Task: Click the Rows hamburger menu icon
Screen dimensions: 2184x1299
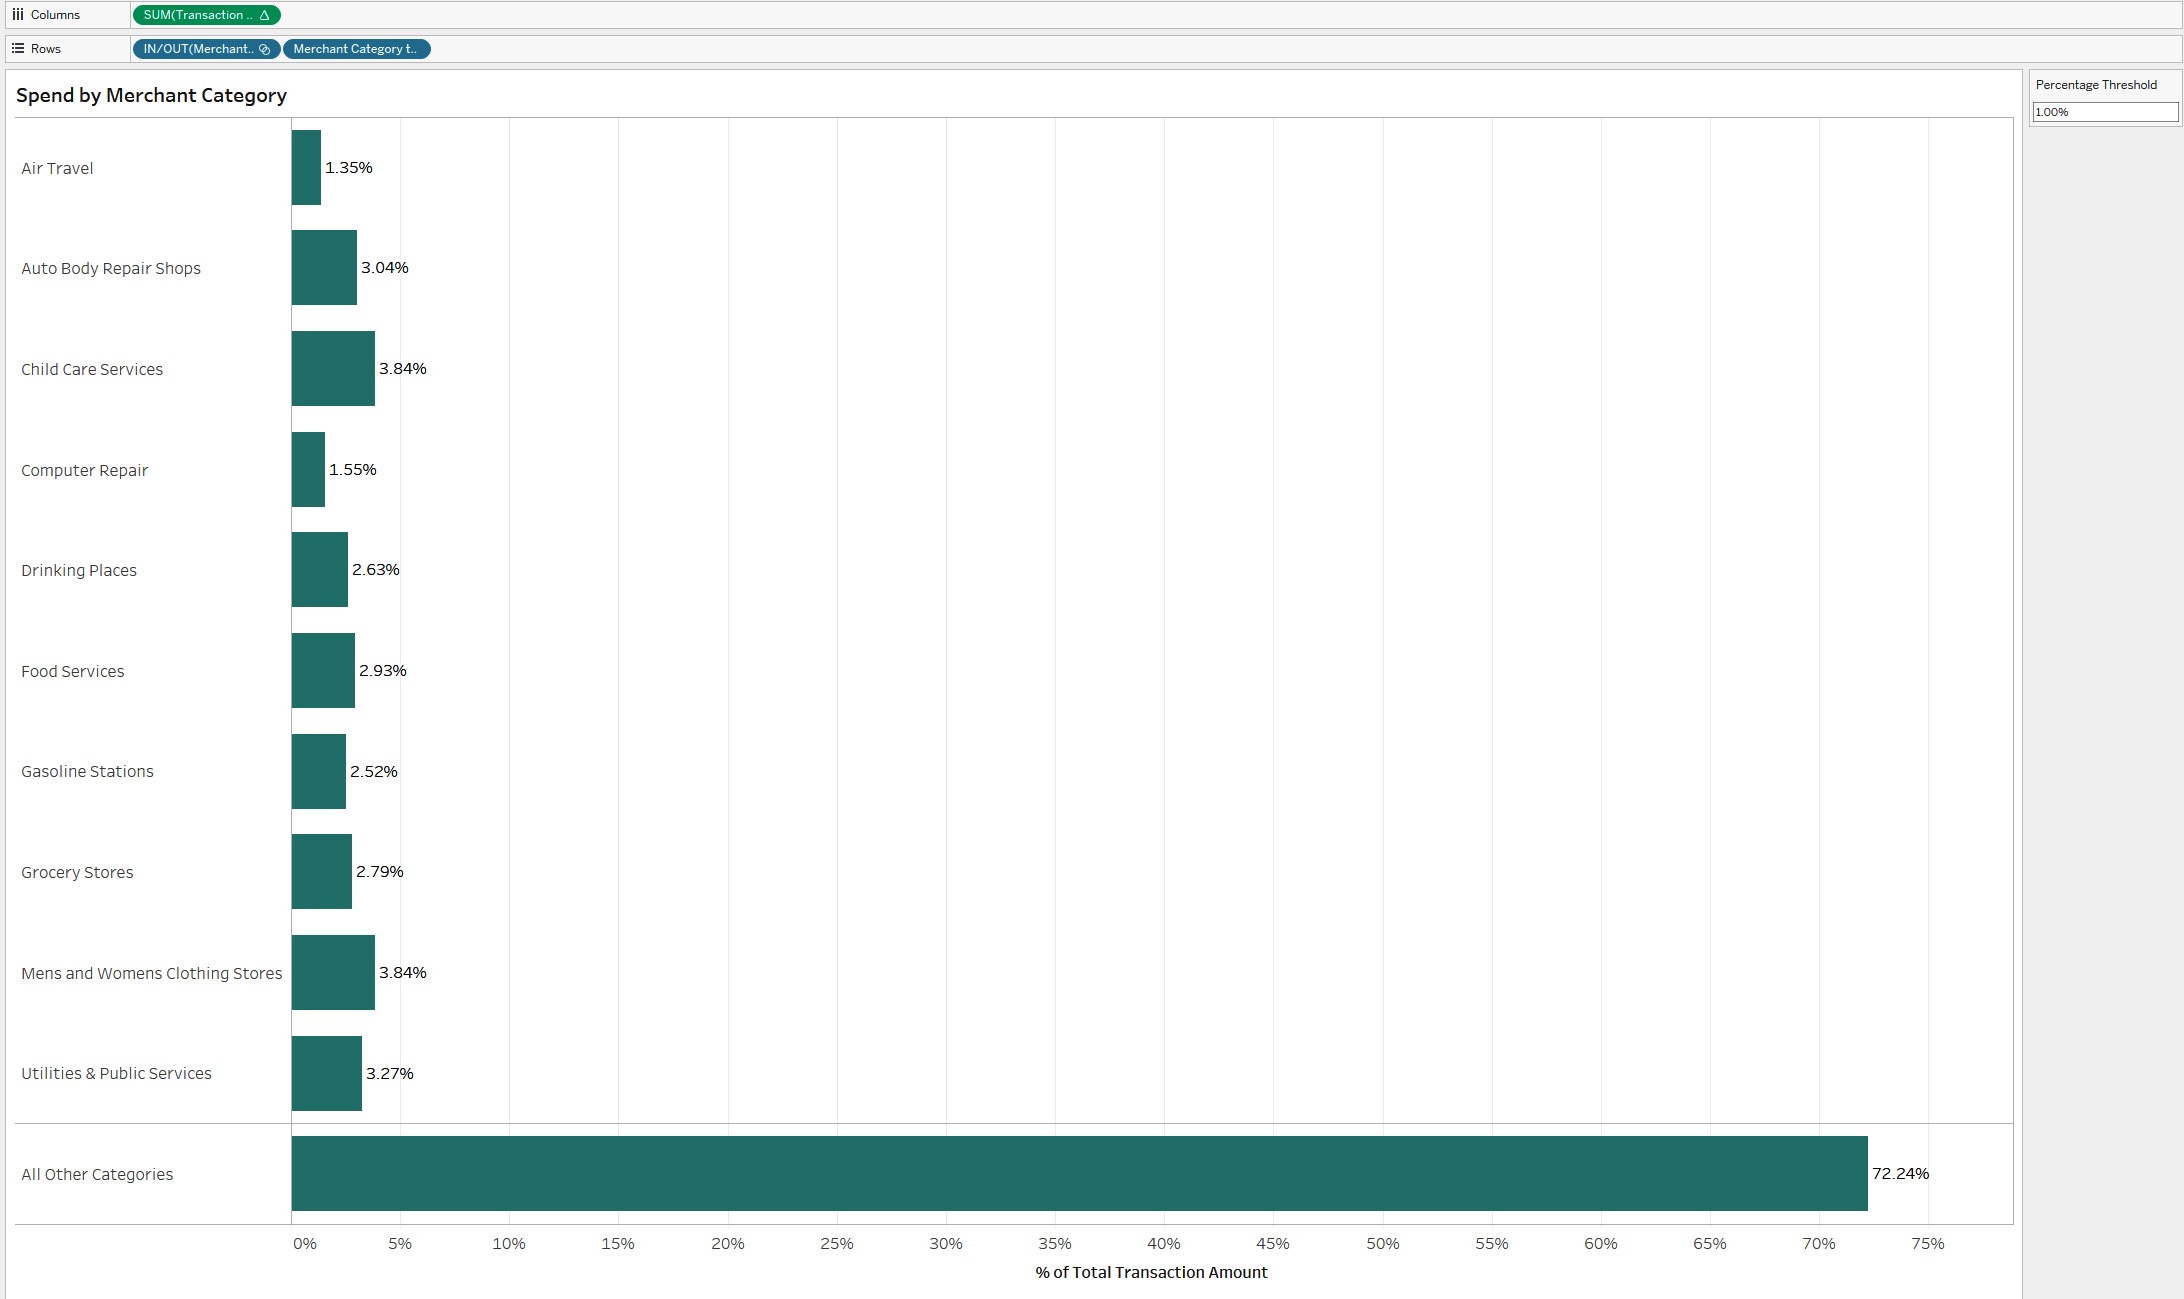Action: click(17, 48)
